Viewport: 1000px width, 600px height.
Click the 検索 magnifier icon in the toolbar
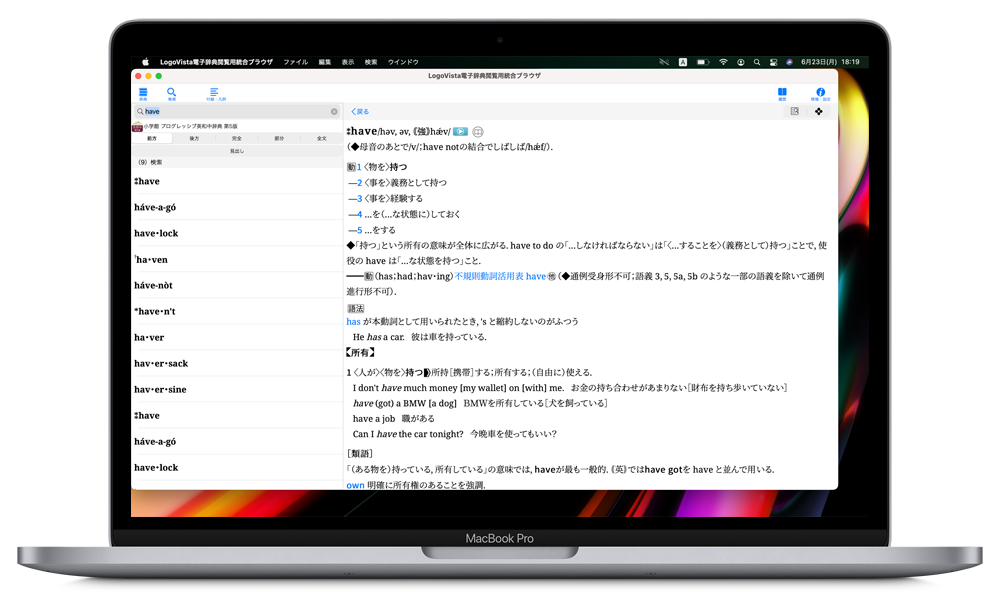point(172,94)
